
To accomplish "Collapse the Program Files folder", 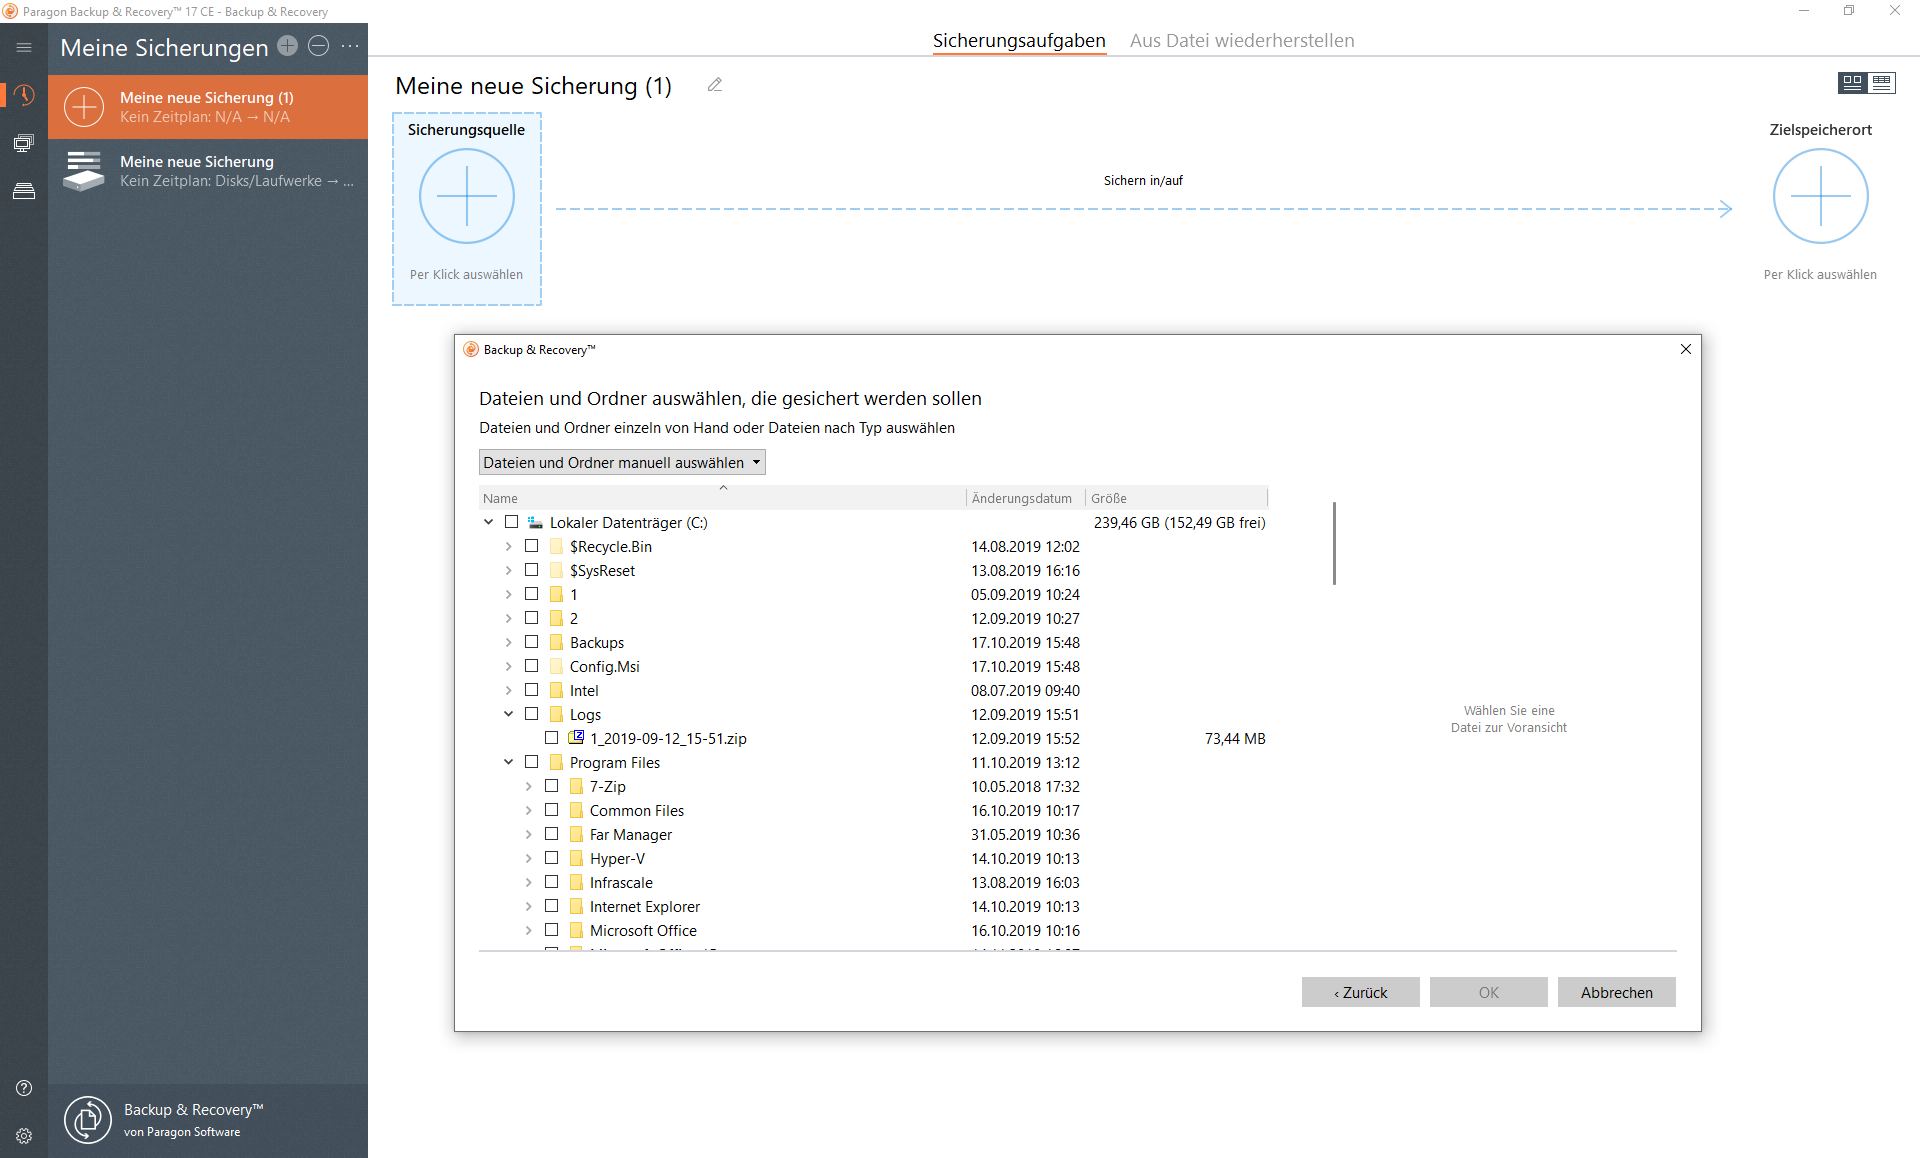I will [508, 762].
